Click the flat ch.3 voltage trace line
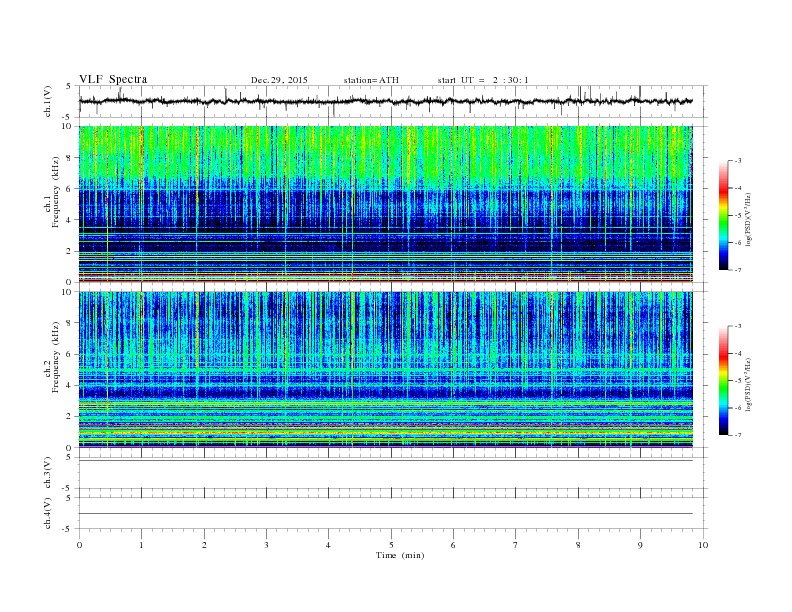 coord(386,461)
